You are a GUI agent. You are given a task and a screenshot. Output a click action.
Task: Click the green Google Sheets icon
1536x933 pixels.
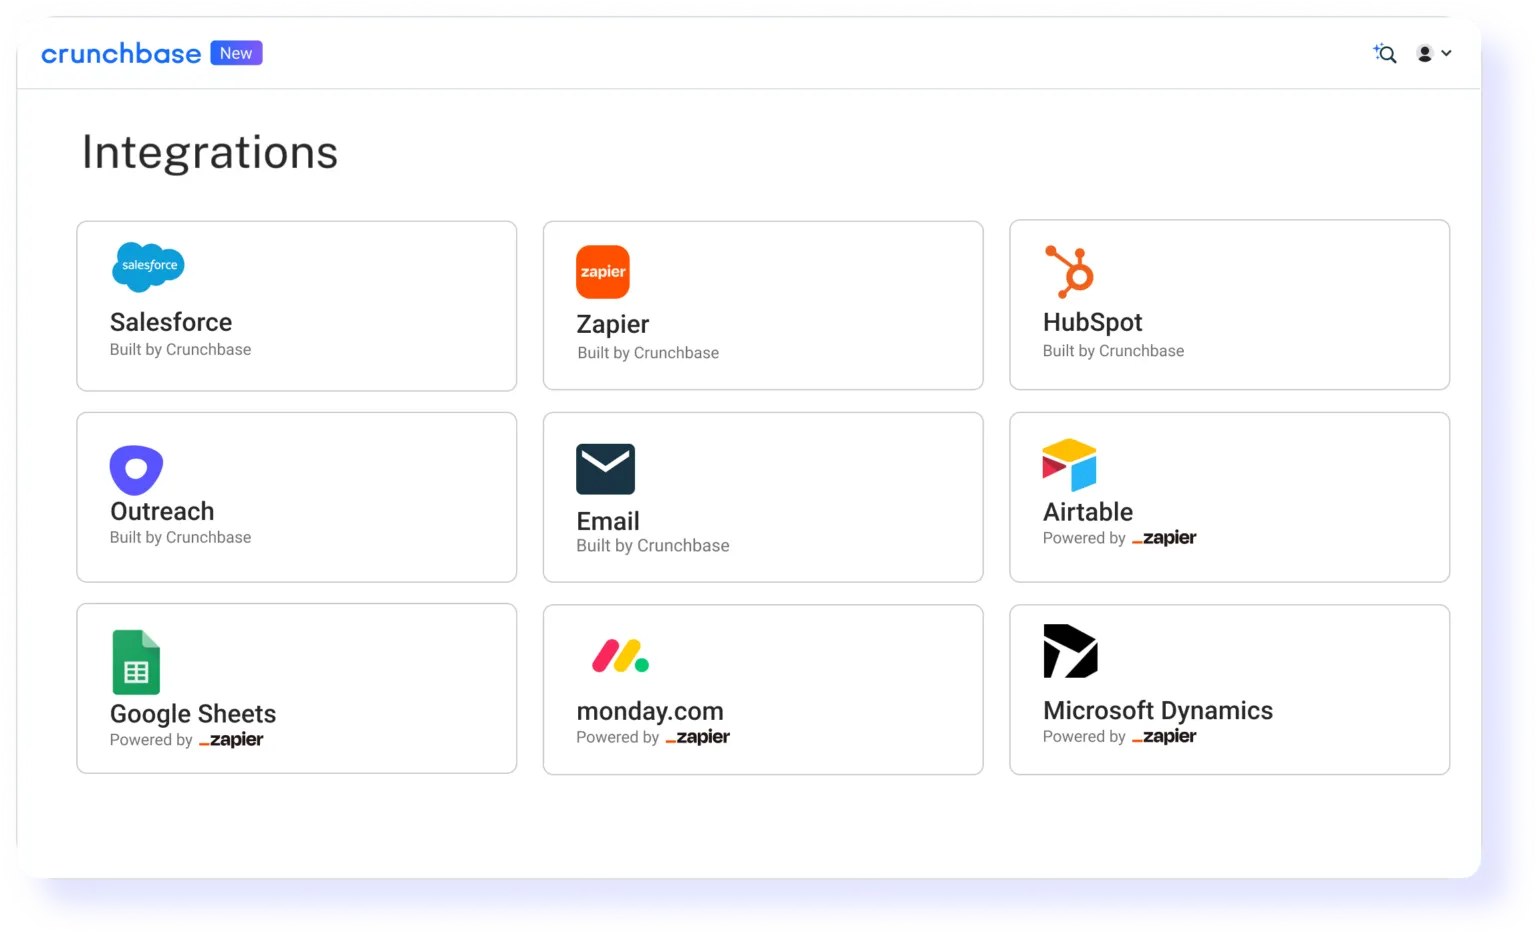pyautogui.click(x=136, y=662)
